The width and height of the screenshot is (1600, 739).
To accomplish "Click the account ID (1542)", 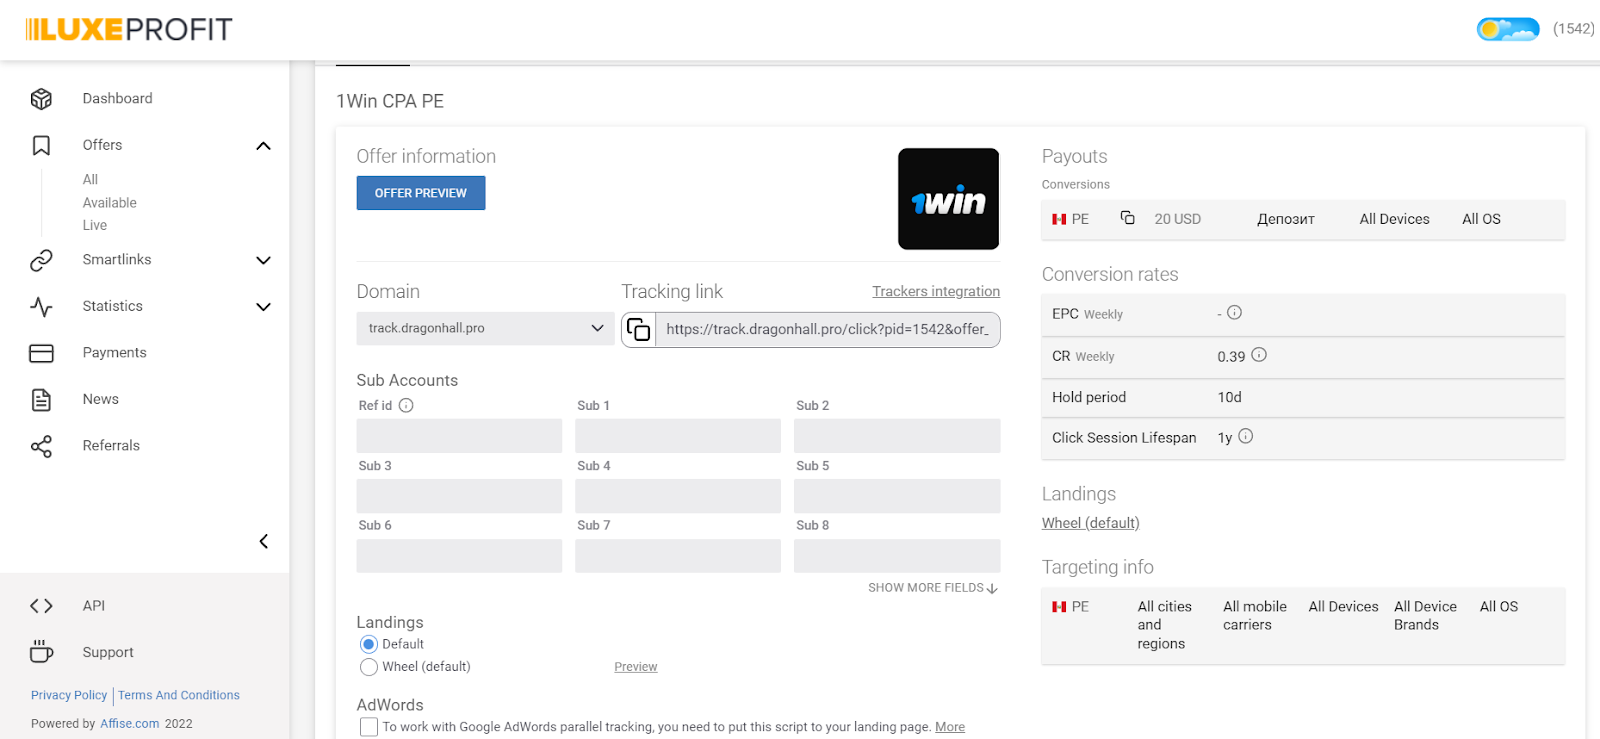I will (x=1574, y=29).
